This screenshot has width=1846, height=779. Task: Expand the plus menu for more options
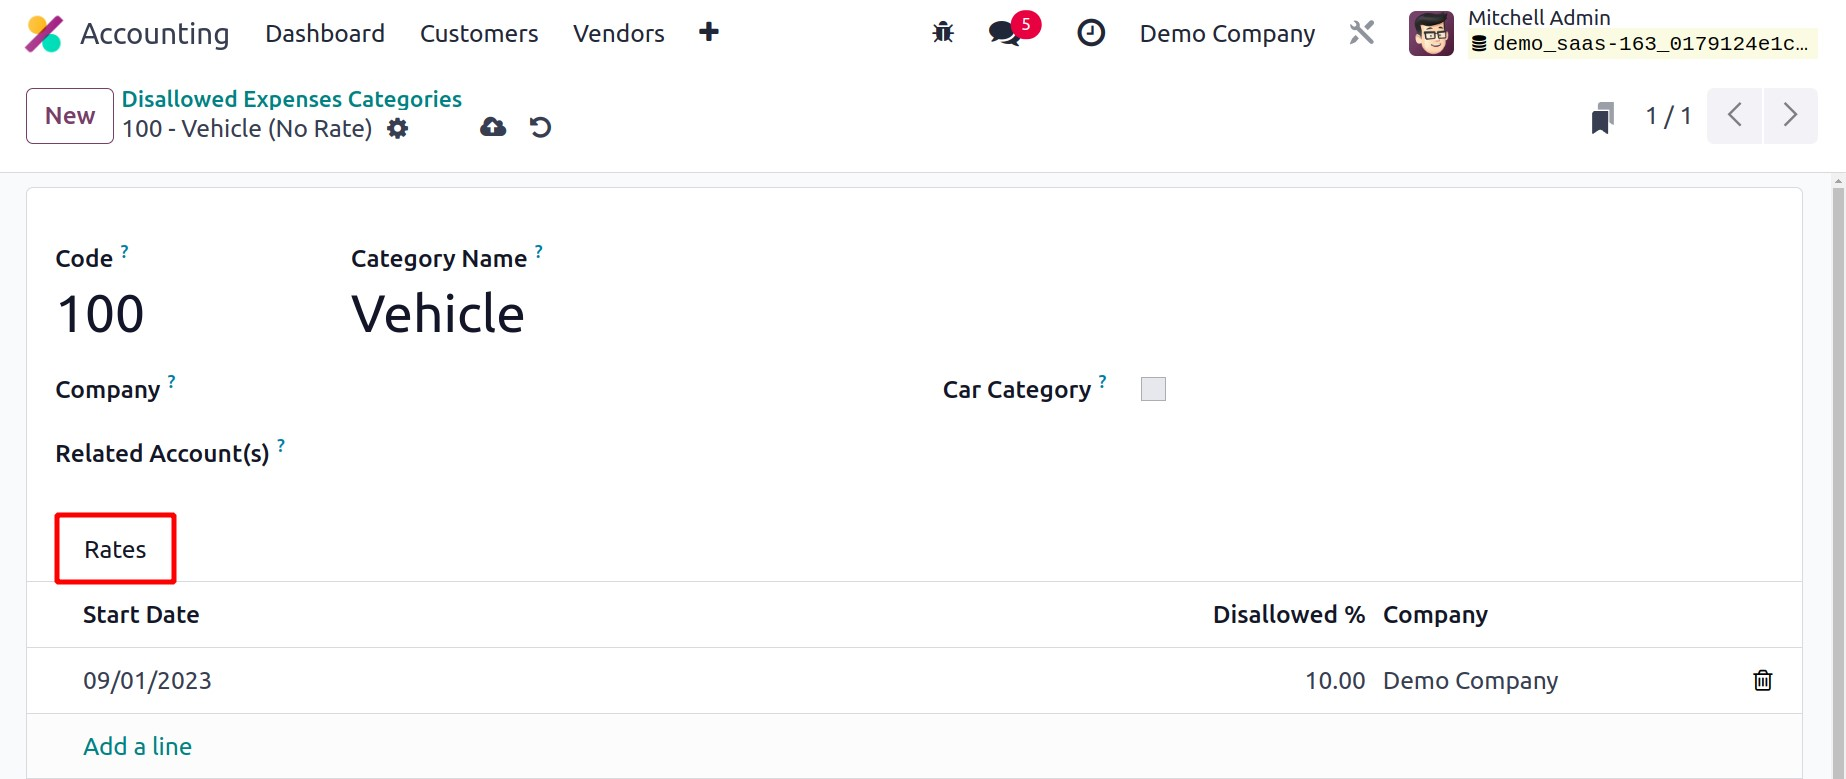pyautogui.click(x=709, y=33)
